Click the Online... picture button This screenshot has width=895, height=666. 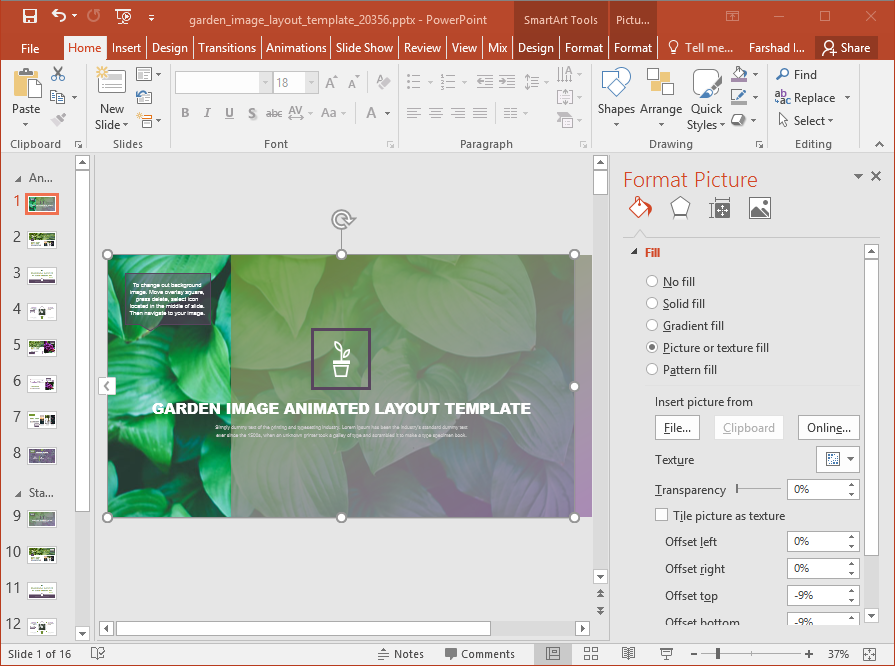(828, 428)
